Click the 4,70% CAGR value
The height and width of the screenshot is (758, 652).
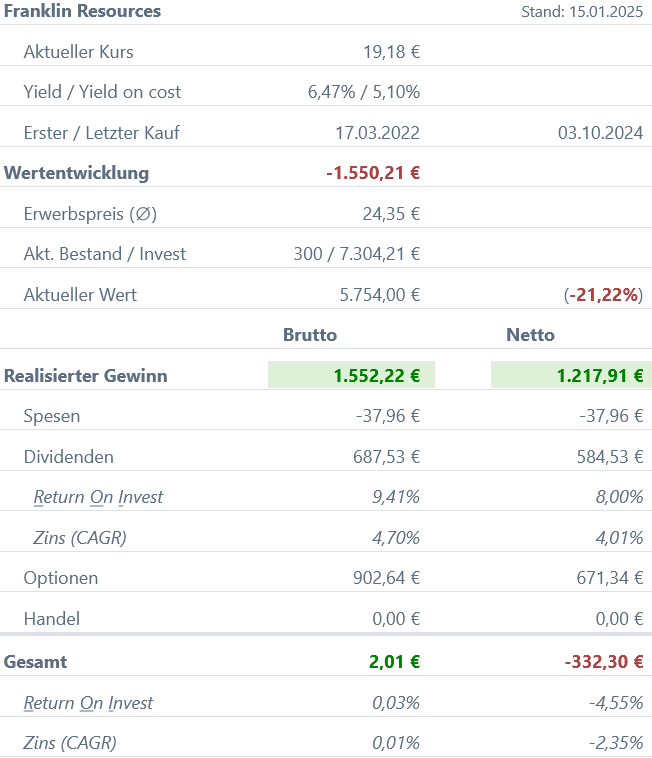pyautogui.click(x=396, y=538)
